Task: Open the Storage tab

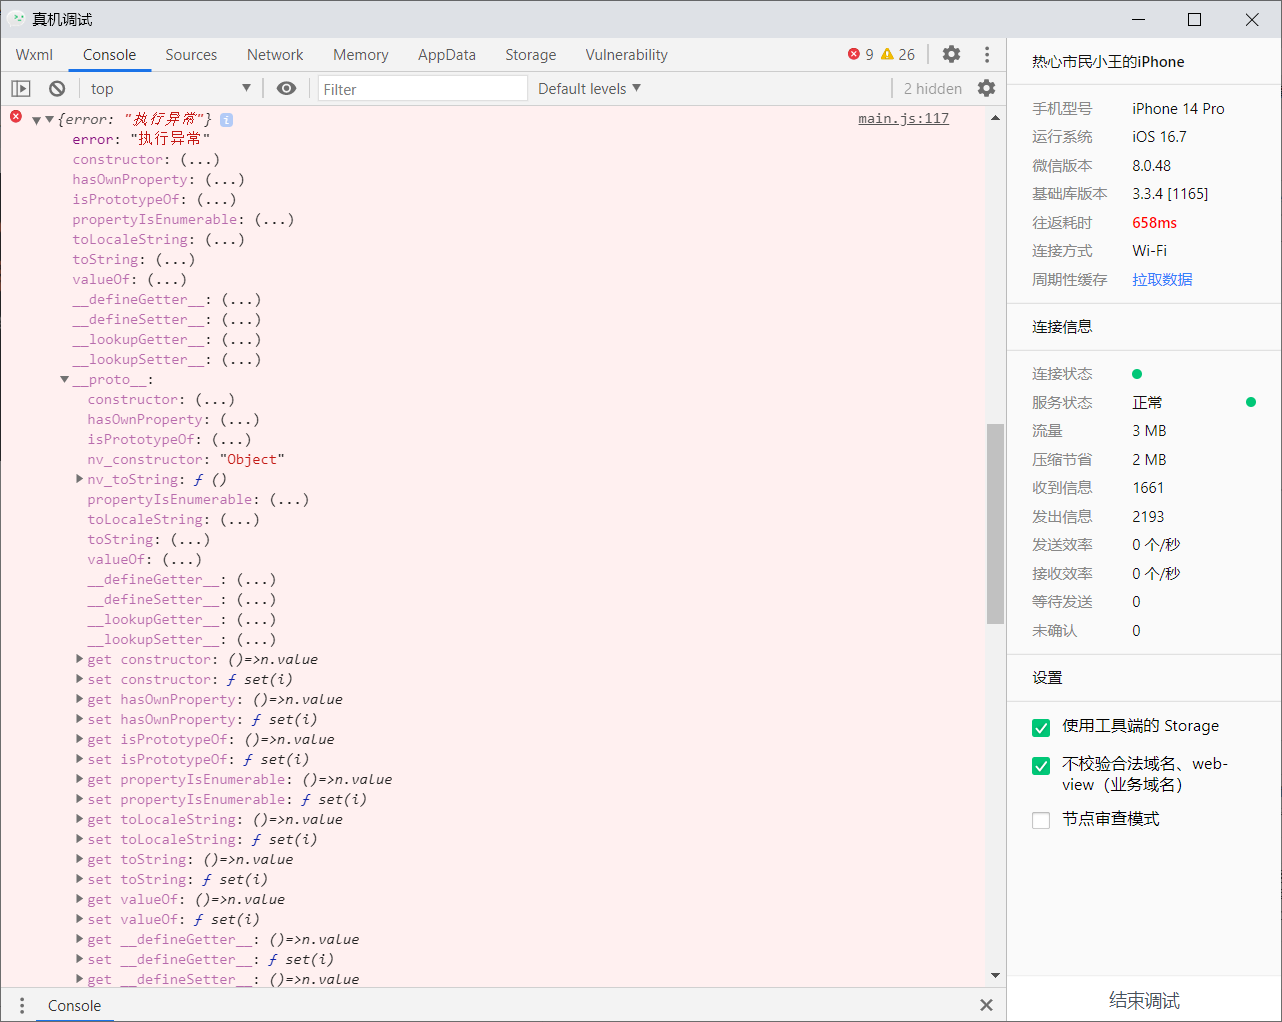Action: [530, 55]
